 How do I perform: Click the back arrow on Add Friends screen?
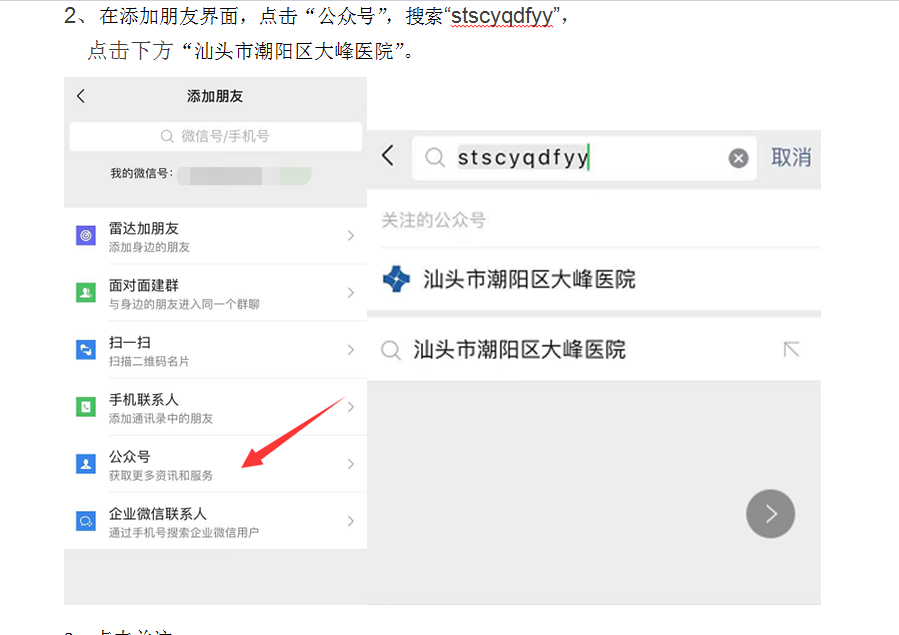pyautogui.click(x=81, y=96)
